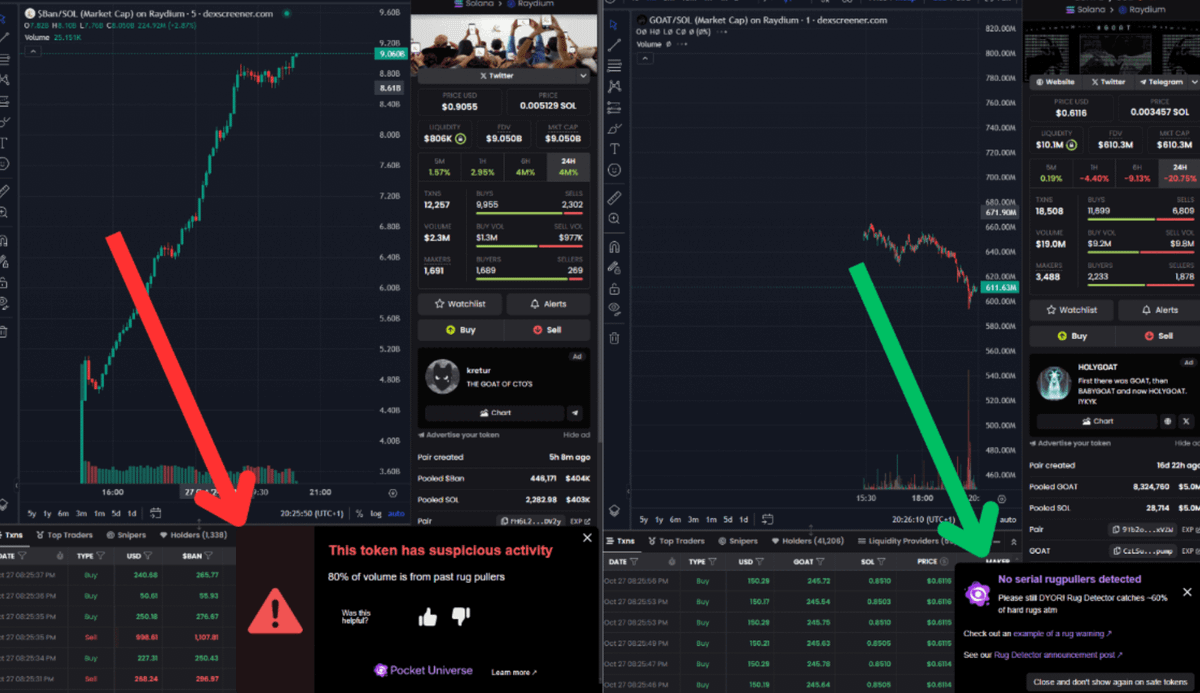Set GOAT chart range to 5d
The image size is (1200, 693).
(x=726, y=519)
